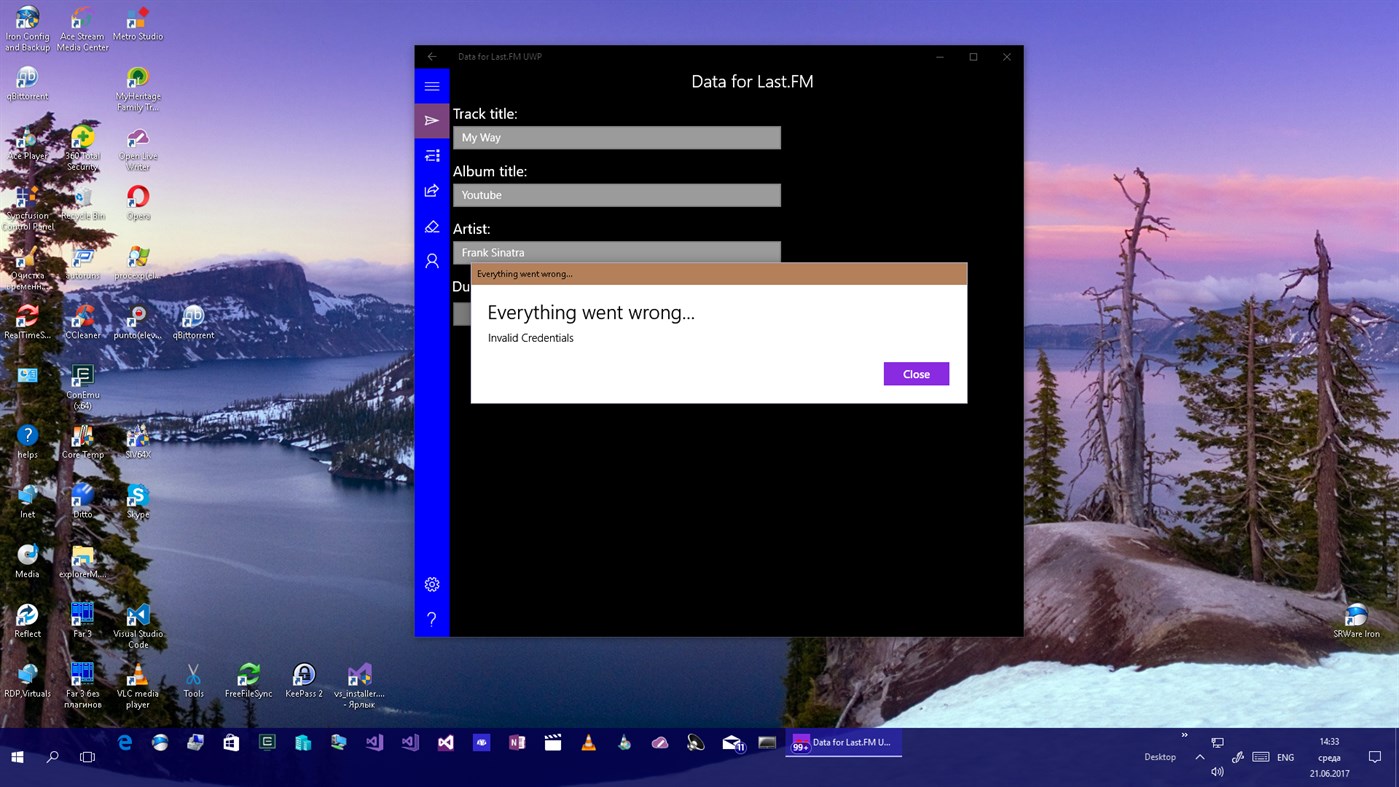Launch VLC media player desktop shortcut
1399x787 pixels.
point(138,686)
